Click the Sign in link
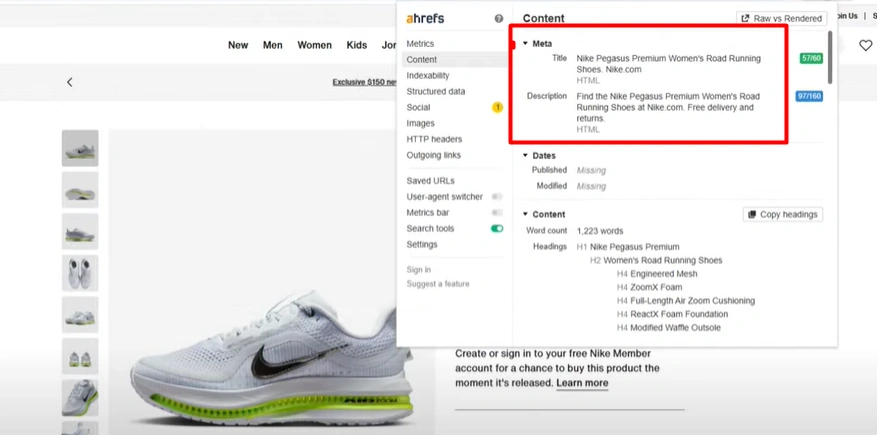Screen dimensions: 877x435 coord(419,269)
